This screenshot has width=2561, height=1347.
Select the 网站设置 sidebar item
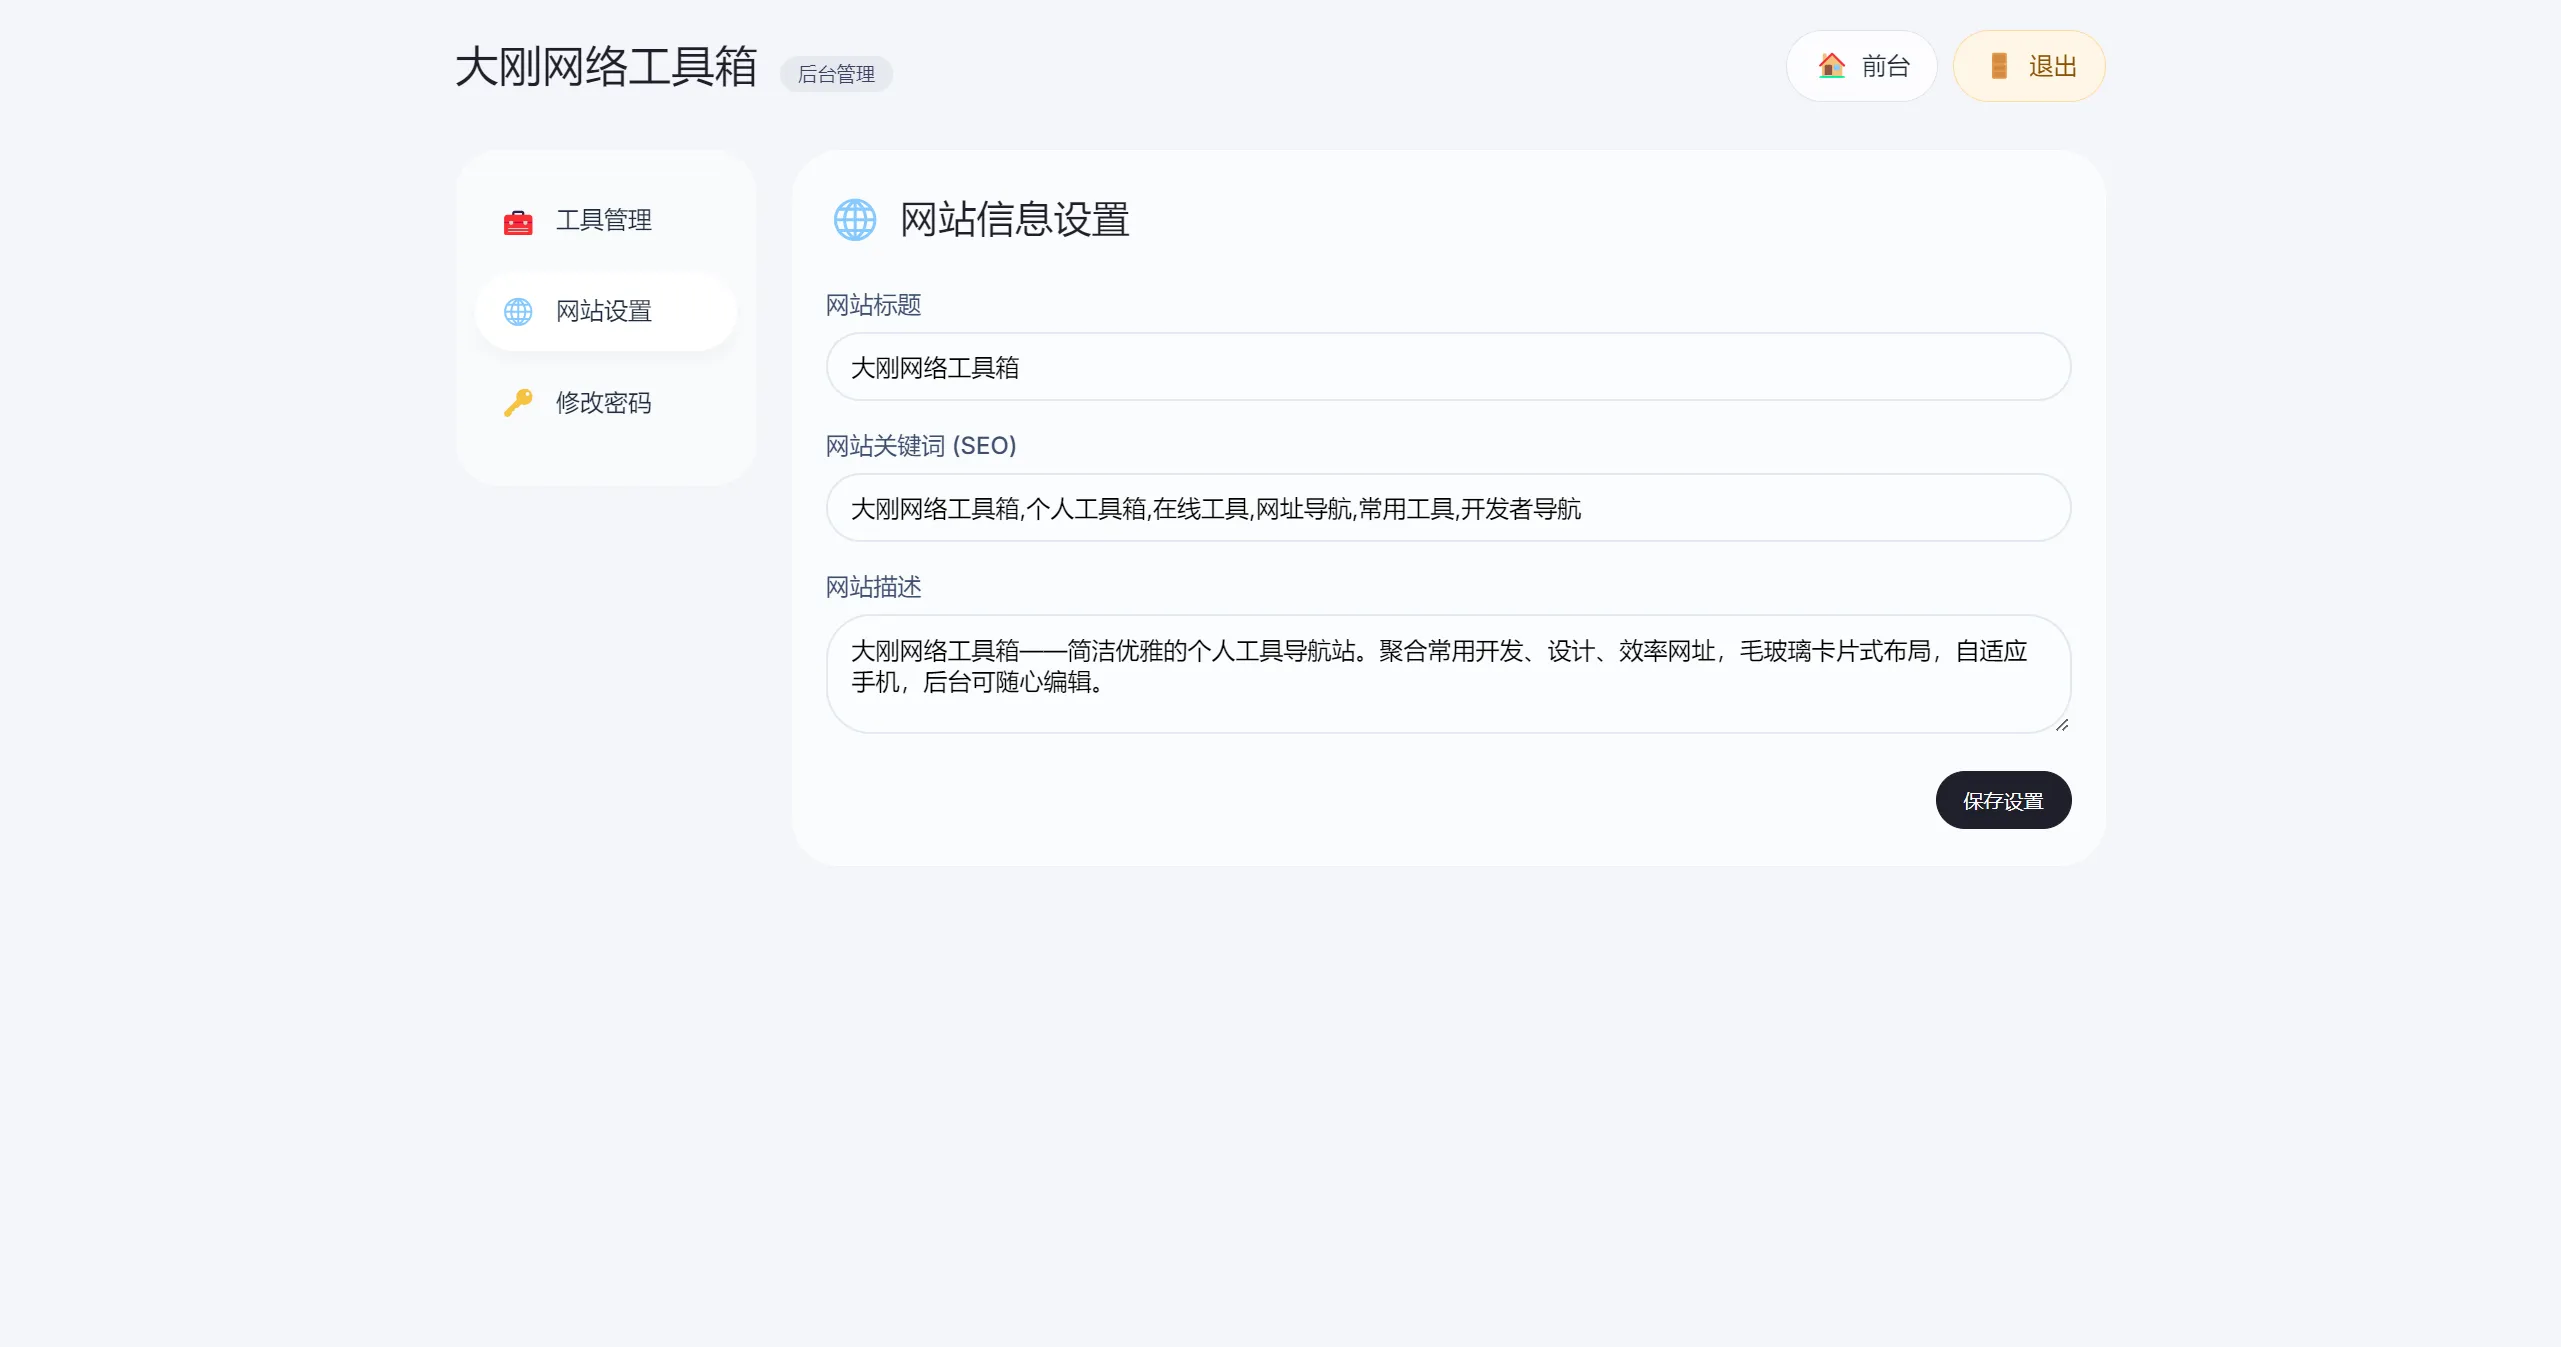606,312
